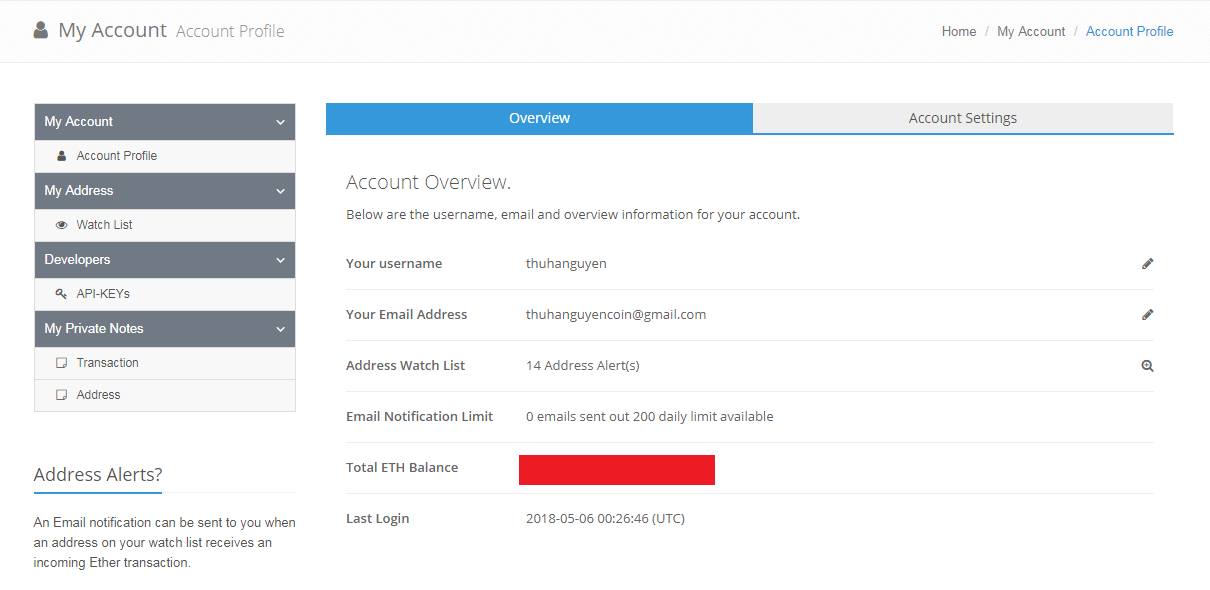Screen dimensions: 1210x590
Task: Click the user icon next to My Account heading
Action: (x=41, y=30)
